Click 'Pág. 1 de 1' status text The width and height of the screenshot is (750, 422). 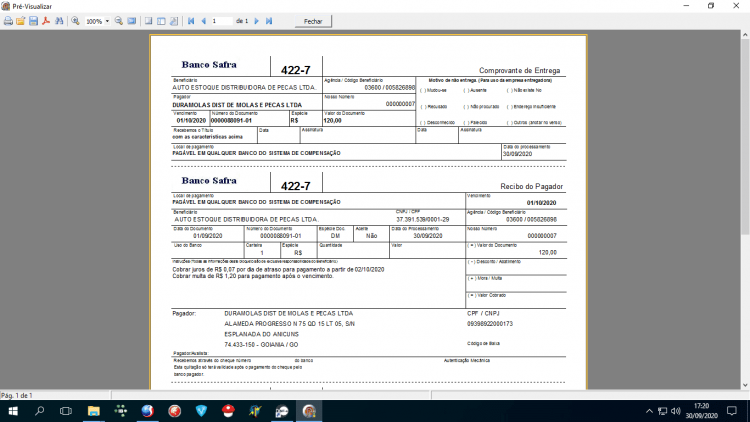(17, 395)
